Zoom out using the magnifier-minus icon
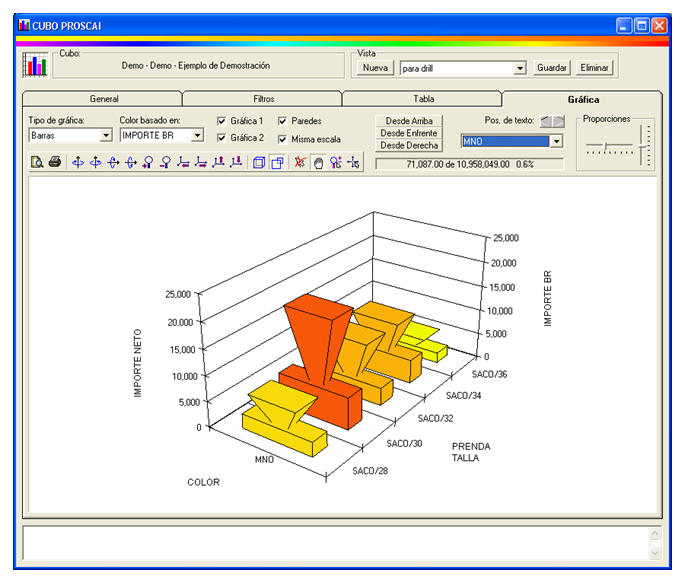This screenshot has height=580, width=681. click(165, 162)
